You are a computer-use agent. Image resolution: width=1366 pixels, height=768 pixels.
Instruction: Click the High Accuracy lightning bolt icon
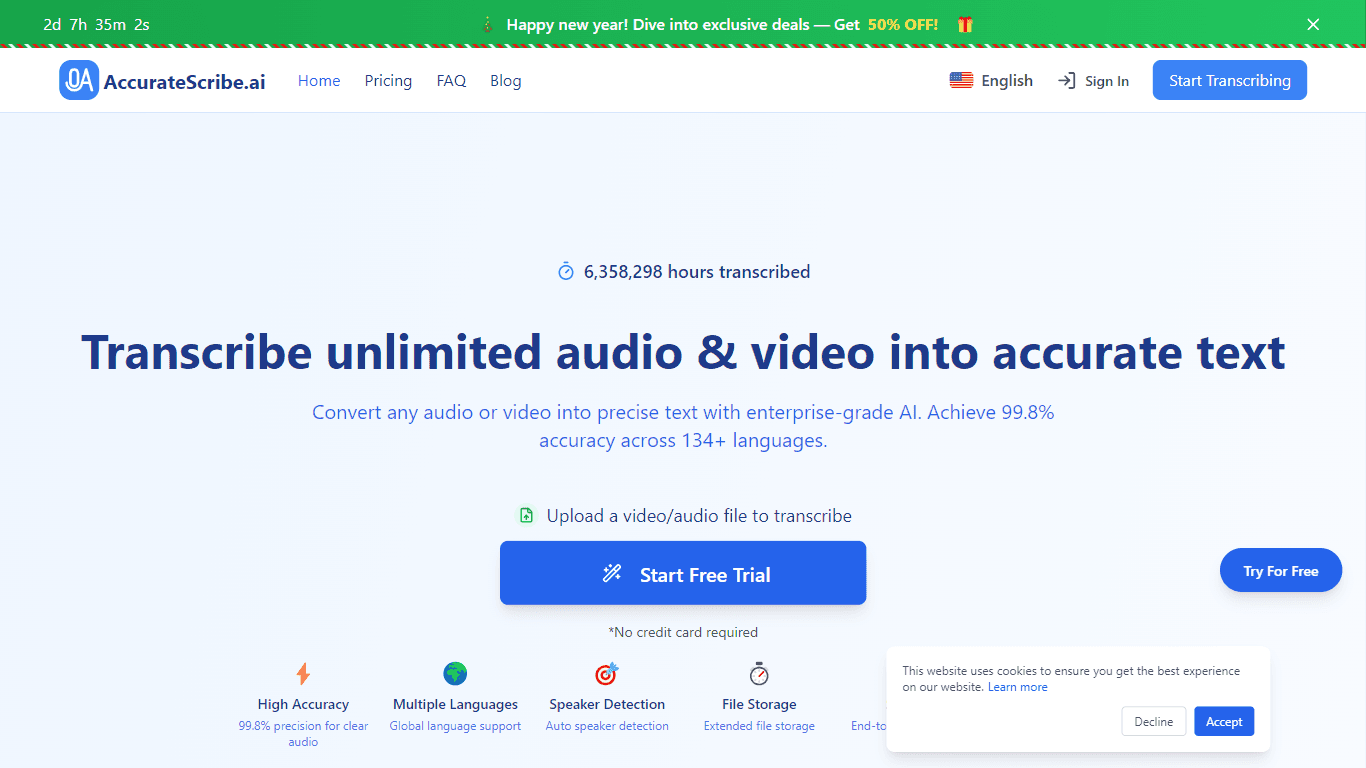coord(303,673)
